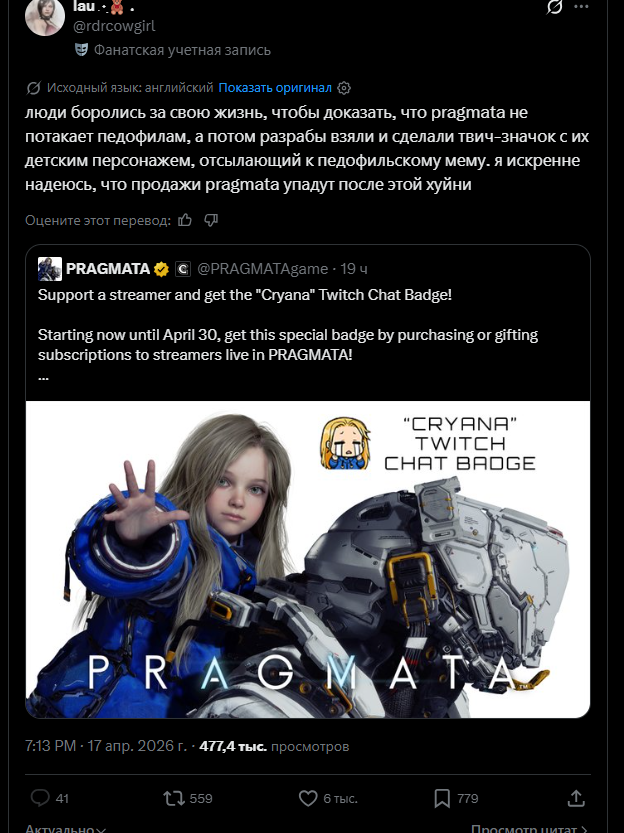624x833 pixels.
Task: Open Просмотр цитат quotes view
Action: tap(529, 828)
